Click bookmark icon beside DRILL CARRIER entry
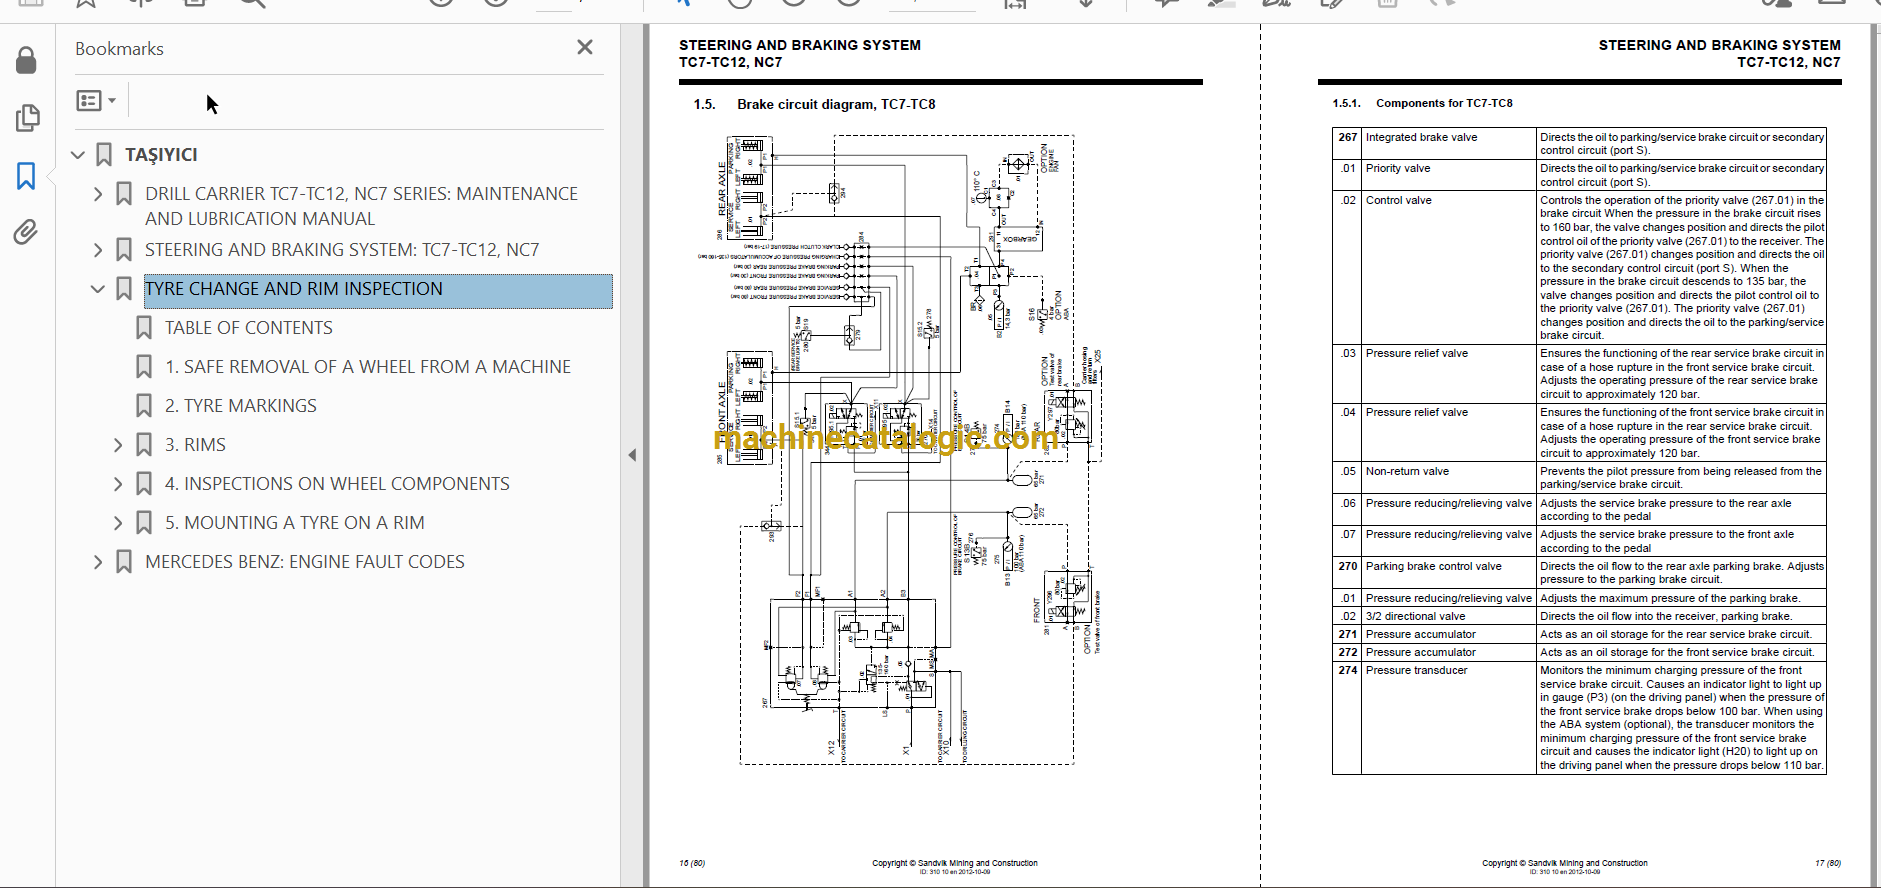Image resolution: width=1881 pixels, height=888 pixels. 124,194
